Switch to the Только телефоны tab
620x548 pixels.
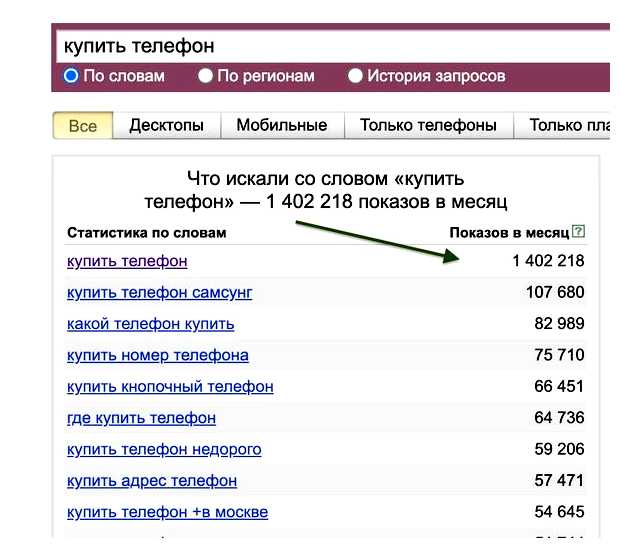(428, 126)
